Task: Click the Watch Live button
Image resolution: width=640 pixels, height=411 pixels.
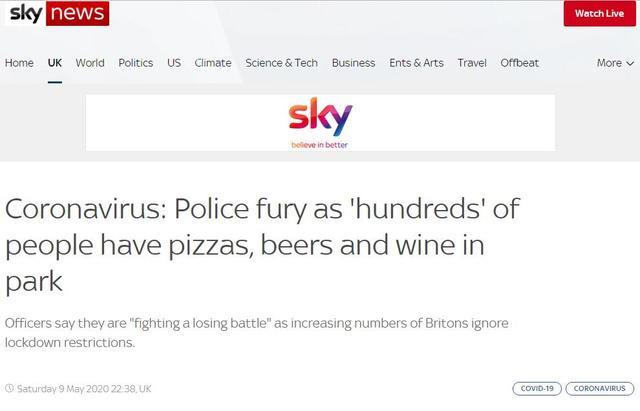Action: pos(600,13)
